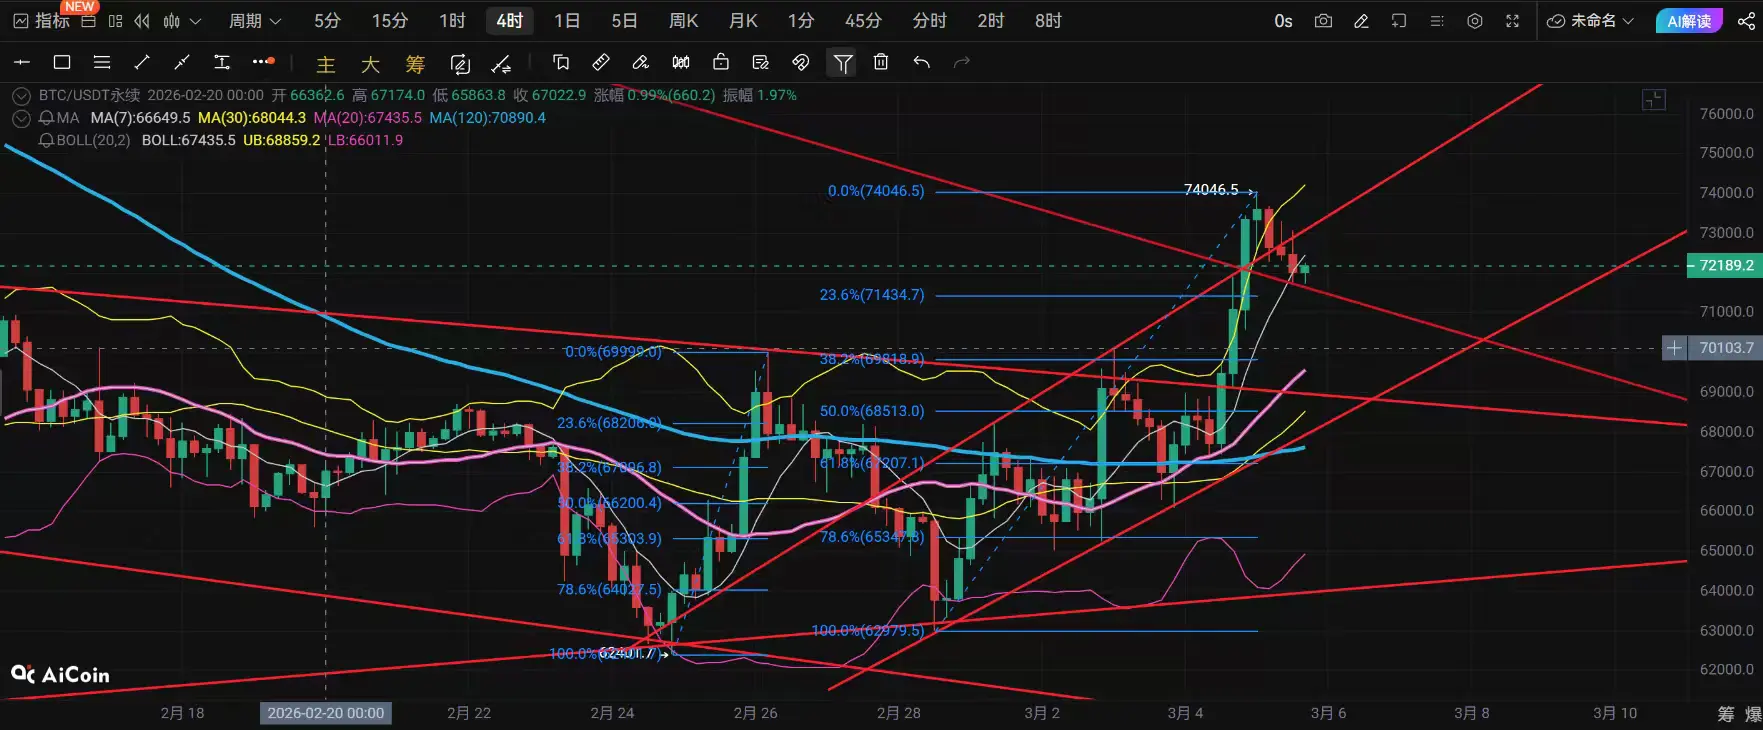Image resolution: width=1763 pixels, height=730 pixels.
Task: Click the pencil drawing-tools icon in top bar
Action: pos(1361,21)
